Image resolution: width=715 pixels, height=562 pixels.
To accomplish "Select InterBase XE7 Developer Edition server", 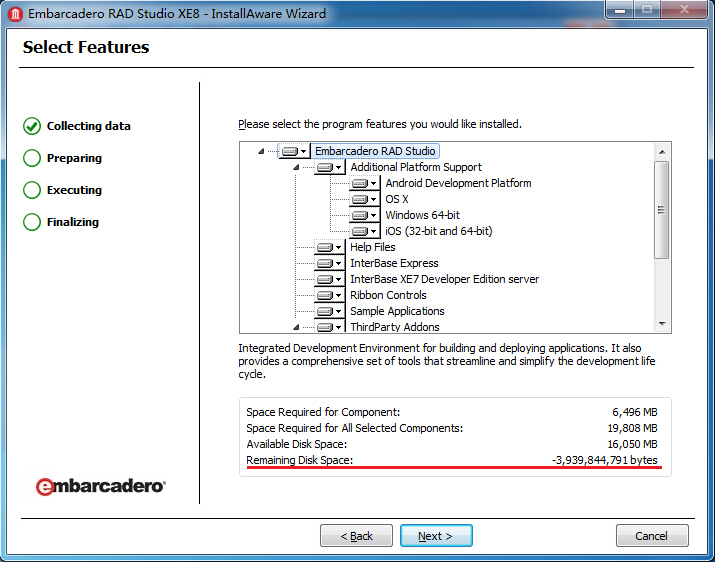I will [444, 279].
